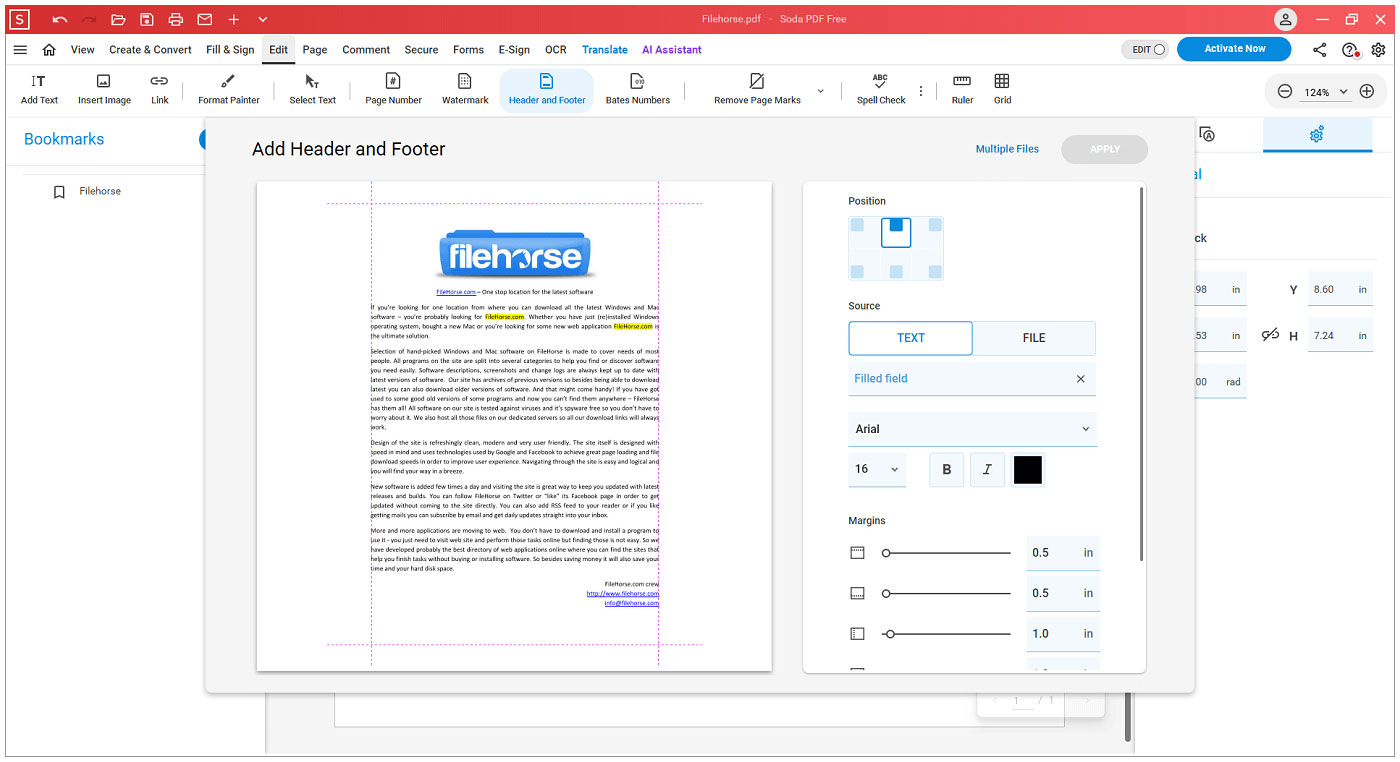Expand the Remove Page Marks dropdown arrow
Viewport: 1400px width, 762px height.
(821, 91)
